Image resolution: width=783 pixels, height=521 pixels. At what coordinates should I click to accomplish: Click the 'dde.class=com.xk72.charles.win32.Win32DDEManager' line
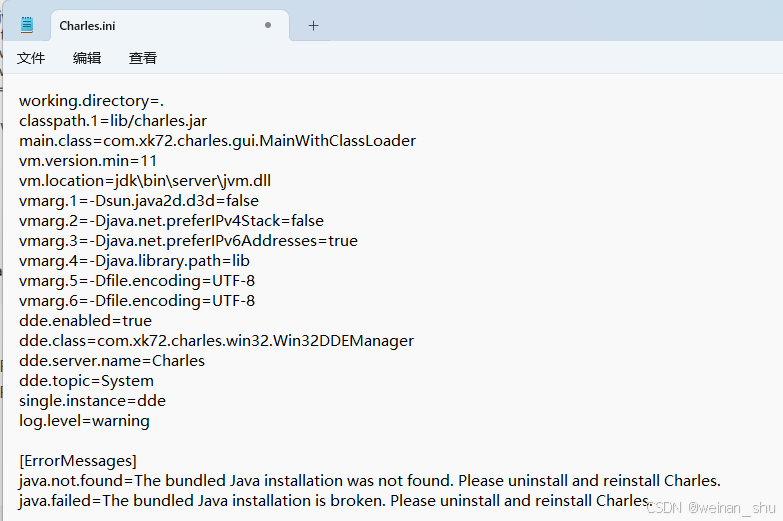tap(216, 341)
